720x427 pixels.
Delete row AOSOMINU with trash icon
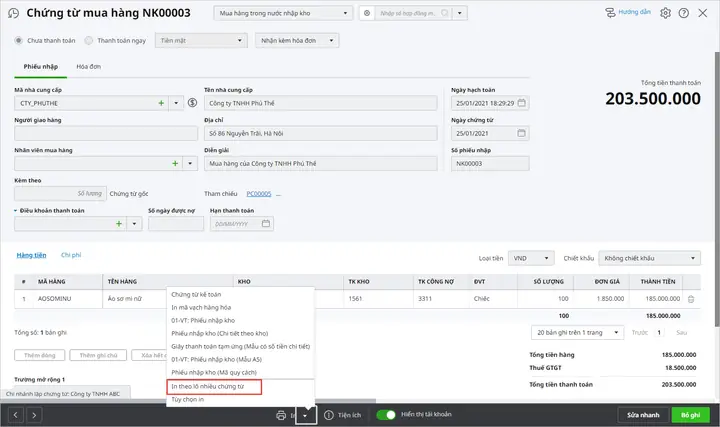[x=691, y=299]
